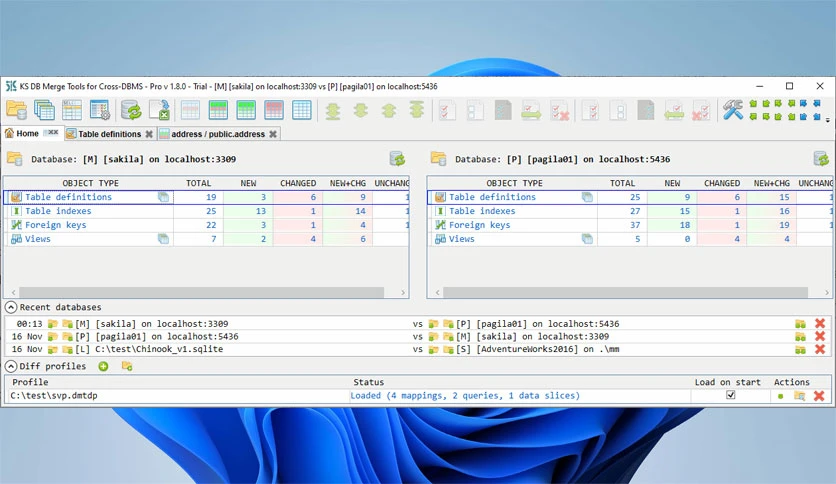Screen dimensions: 836x484
Task: Click the all-red rows table toolbar icon
Action: pos(274,110)
